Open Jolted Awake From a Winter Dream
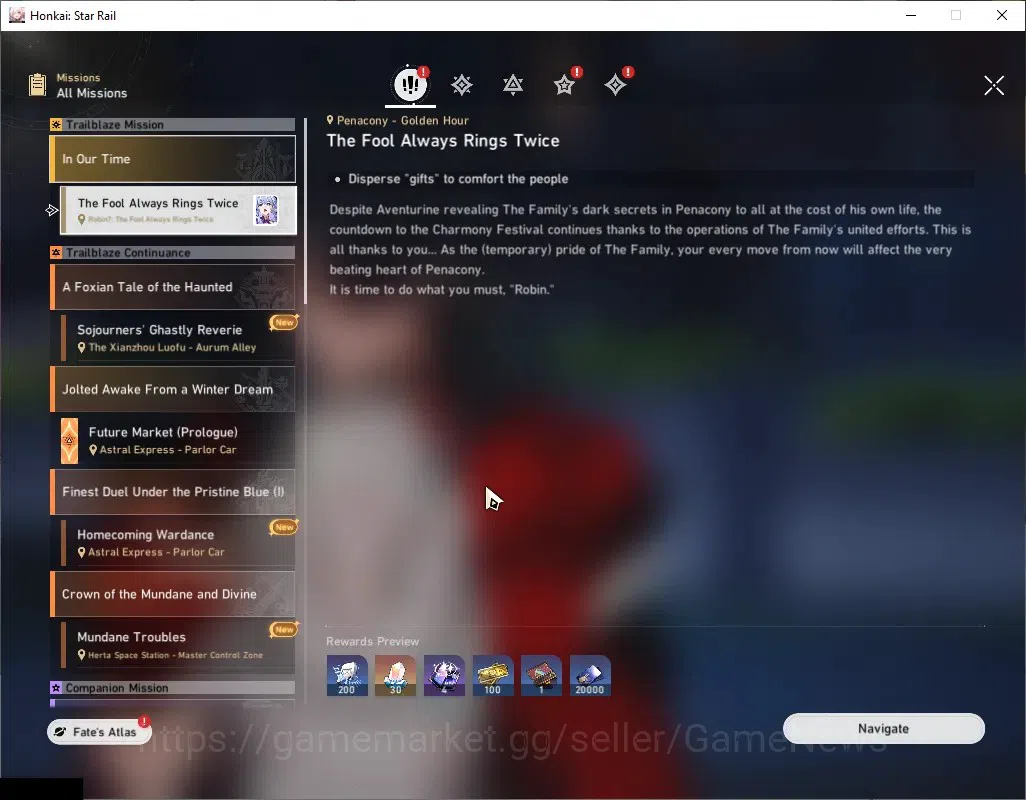This screenshot has height=800, width=1026. (173, 389)
